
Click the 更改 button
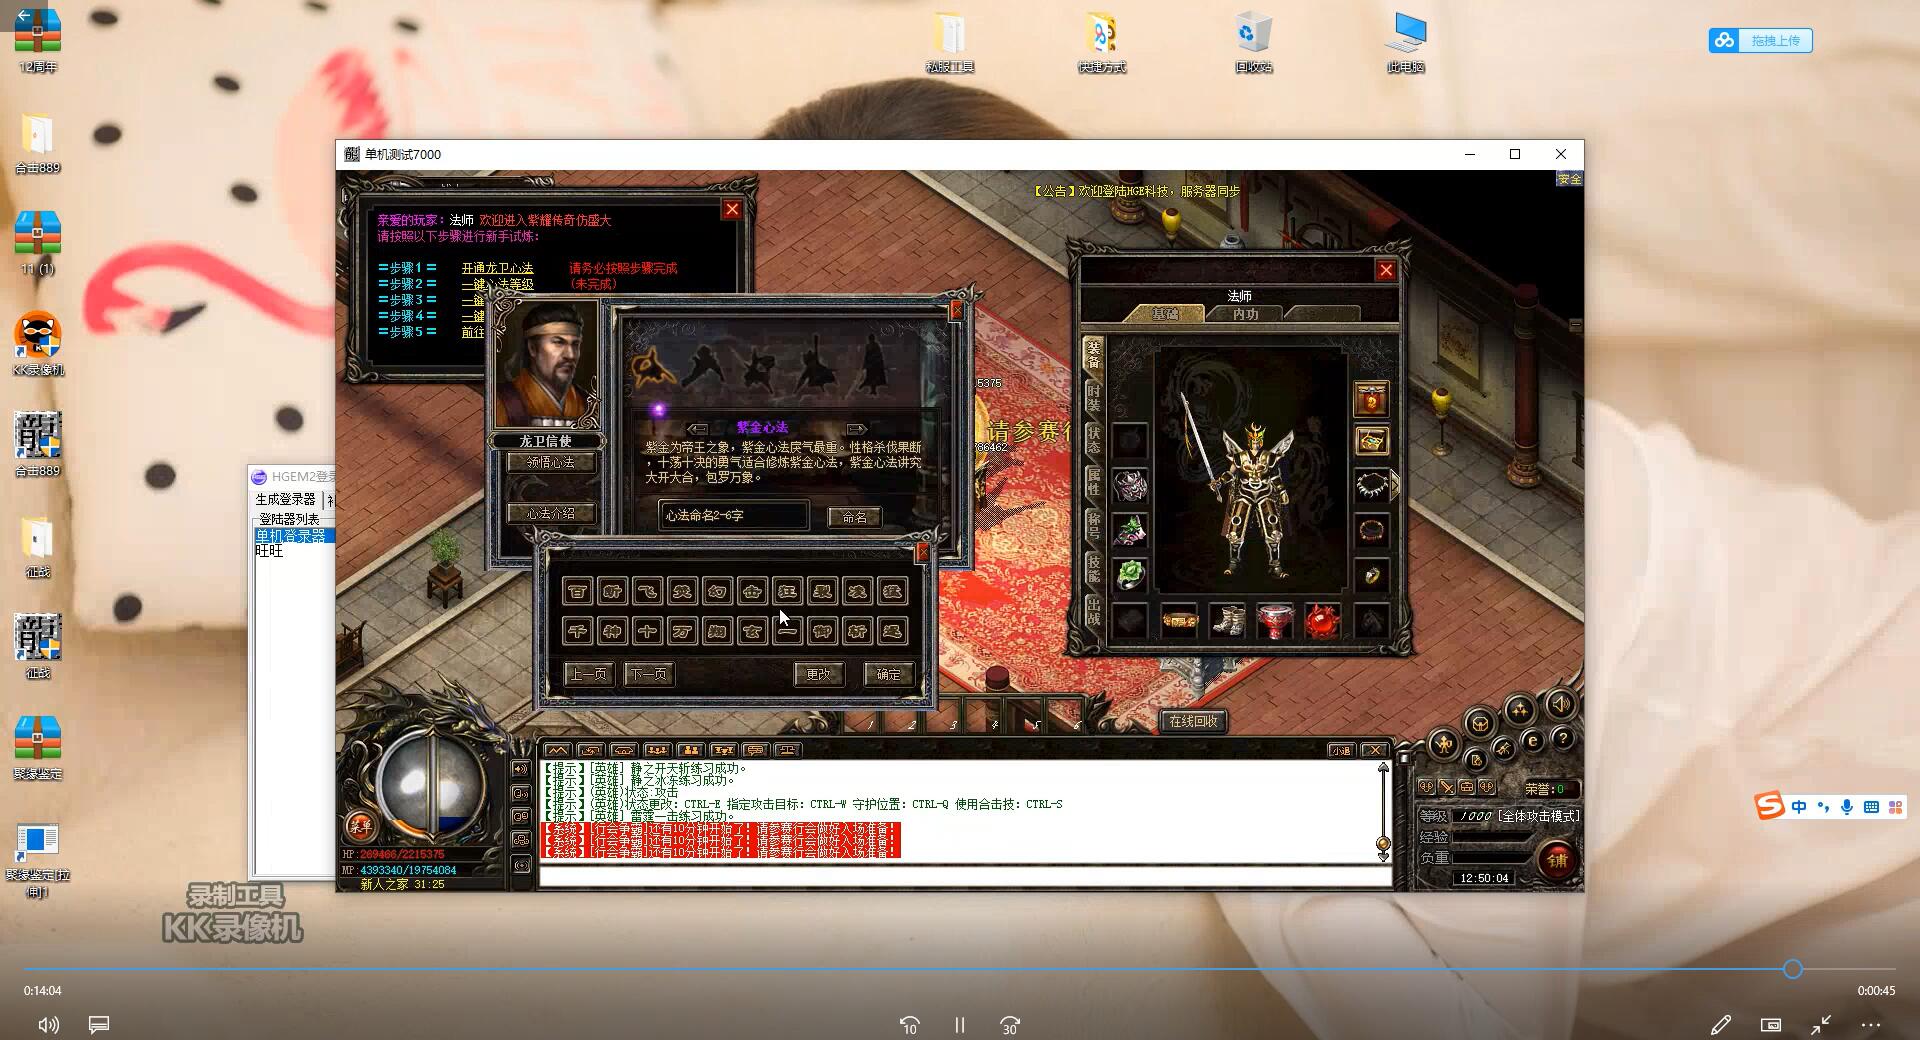(x=819, y=674)
